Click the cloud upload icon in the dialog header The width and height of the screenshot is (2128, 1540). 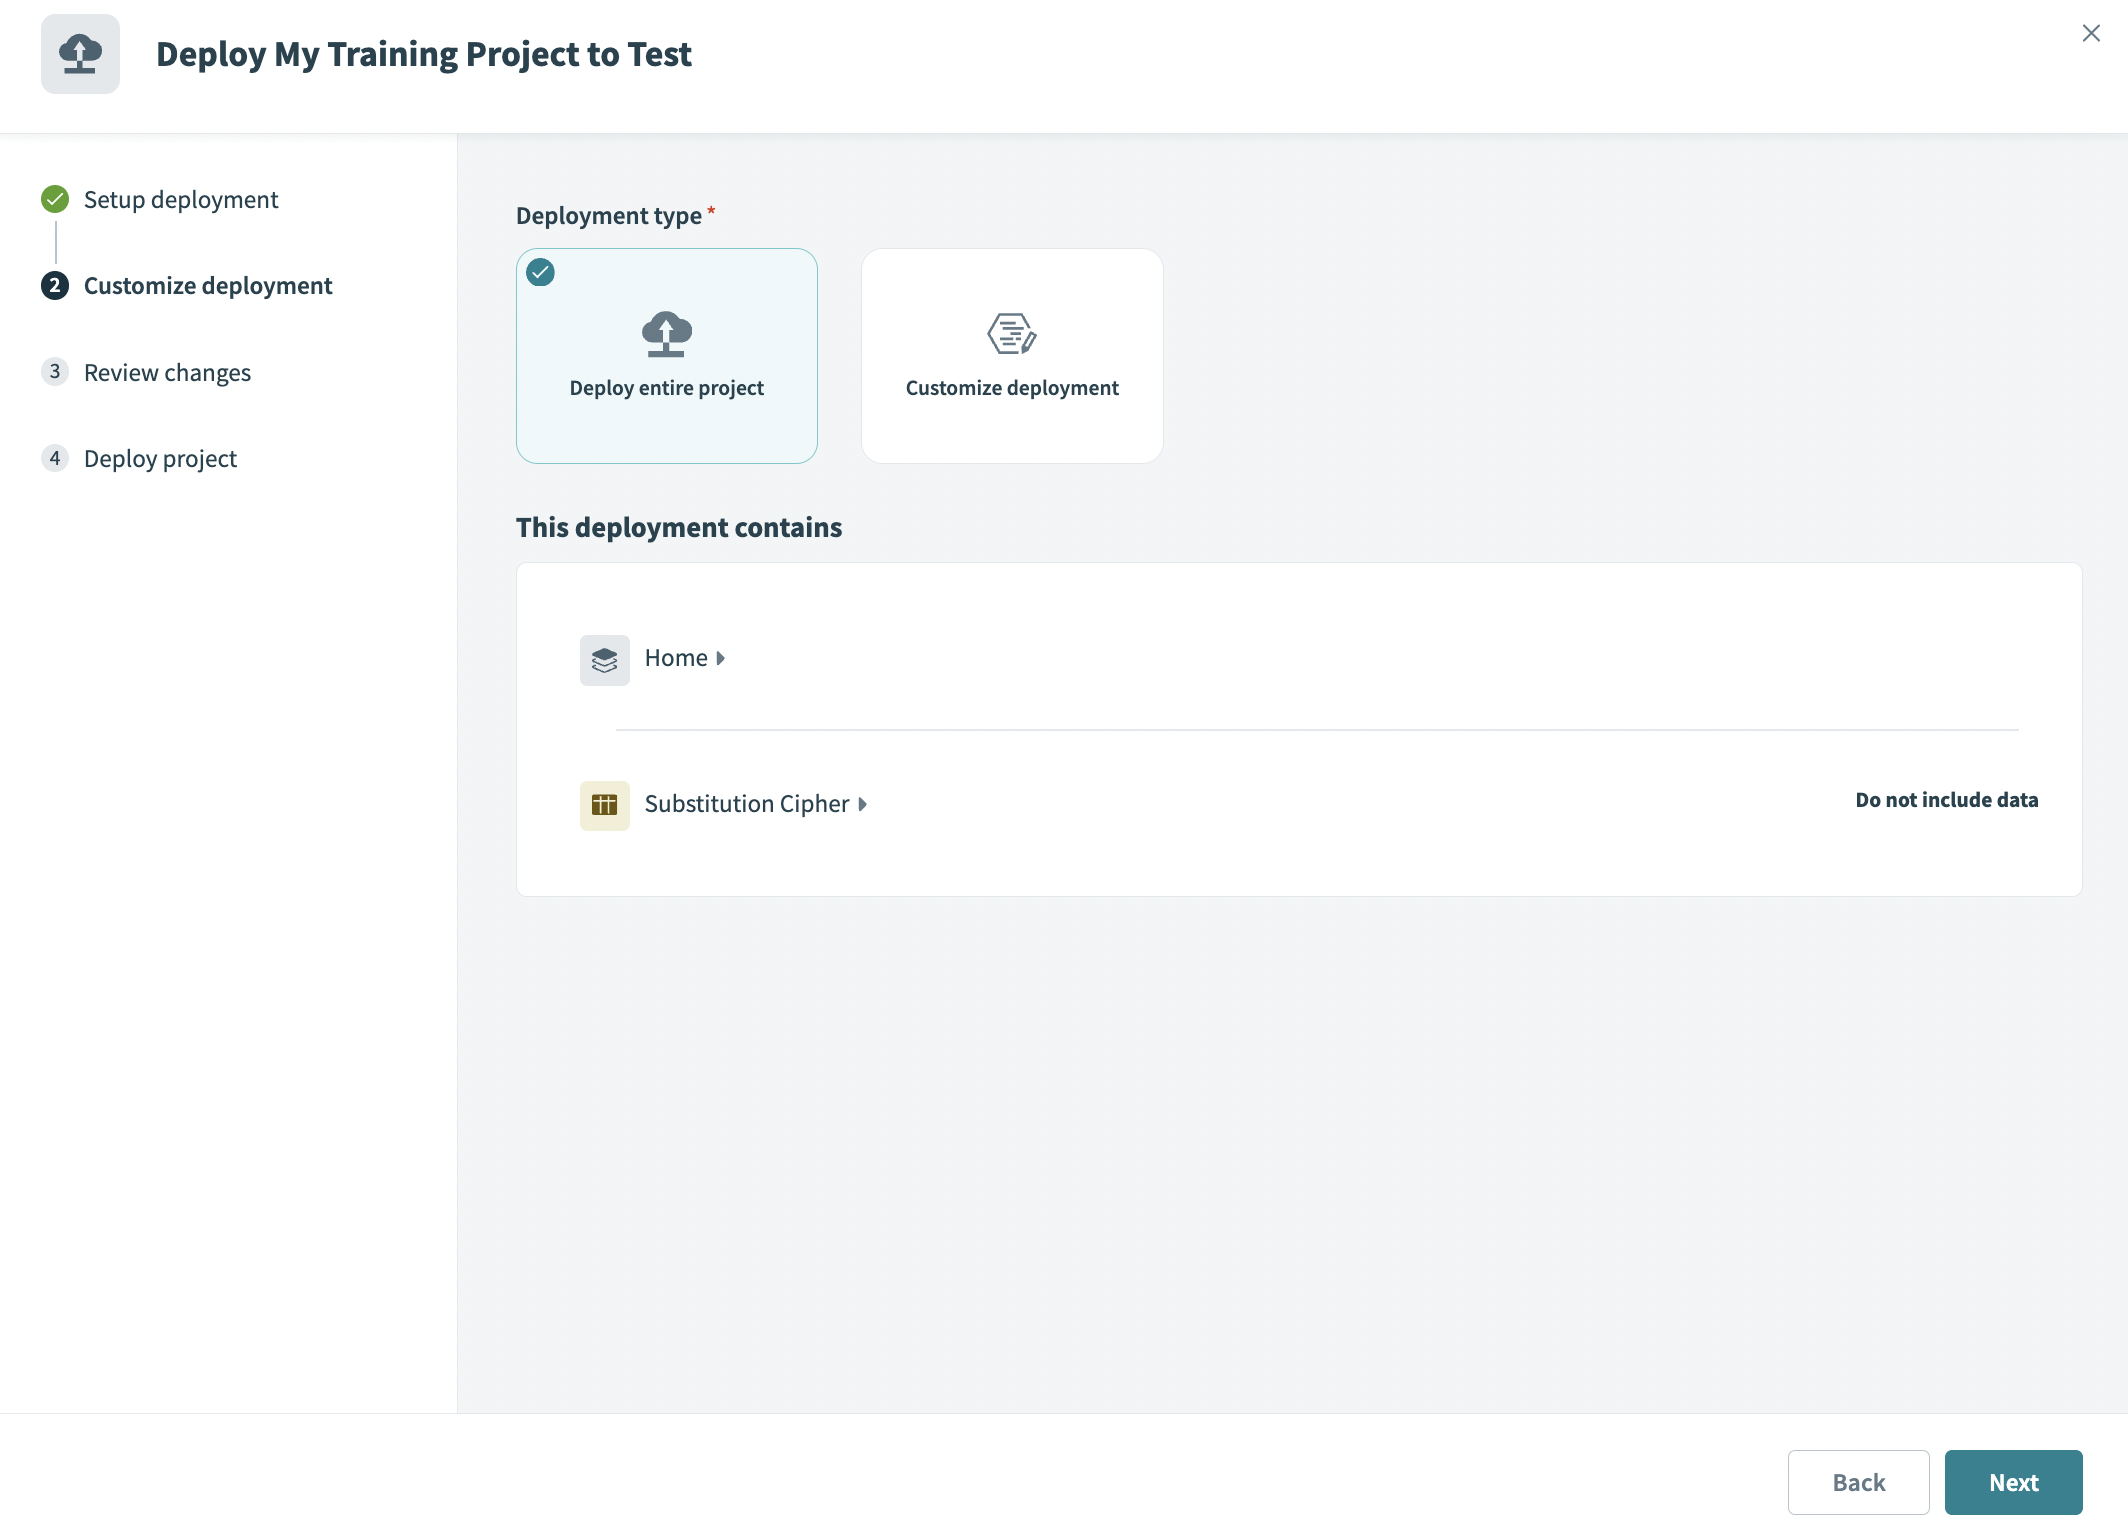pyautogui.click(x=80, y=55)
